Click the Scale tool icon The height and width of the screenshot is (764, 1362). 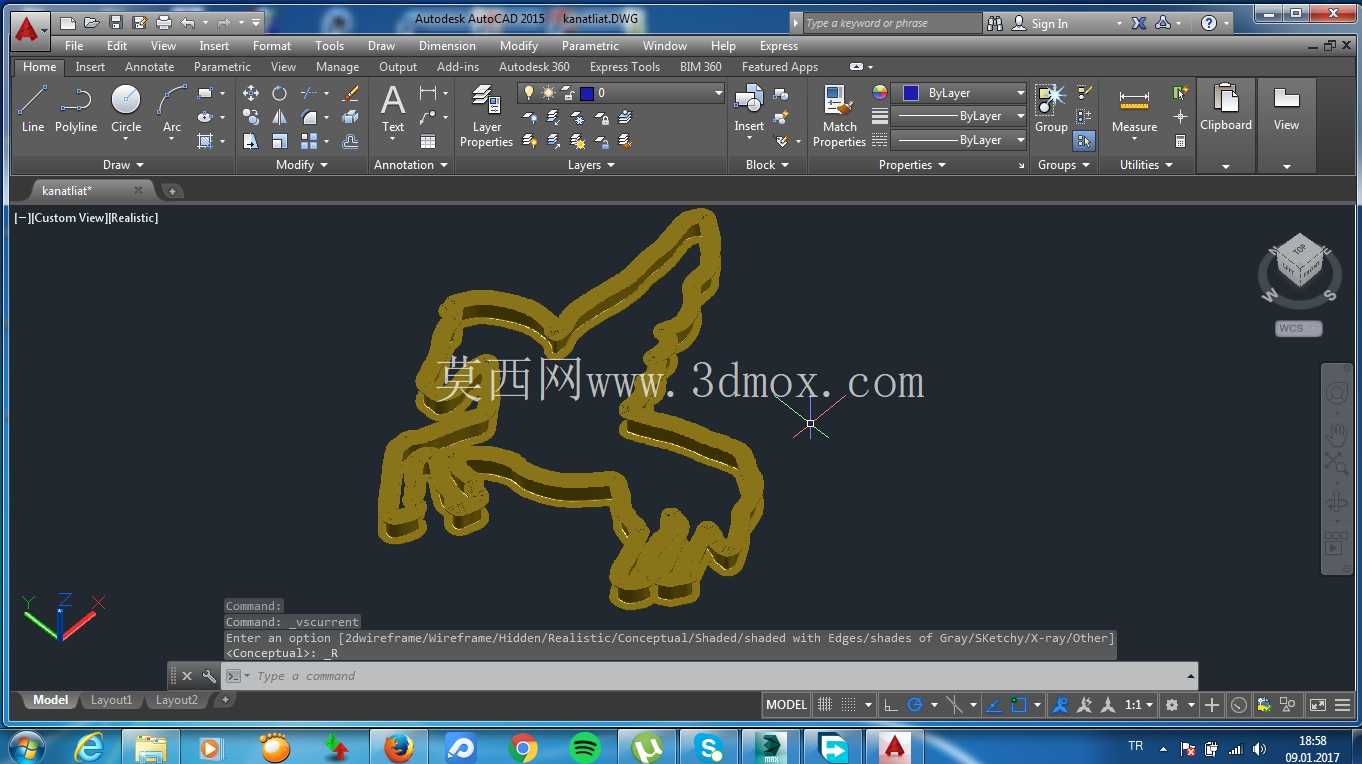pyautogui.click(x=280, y=141)
